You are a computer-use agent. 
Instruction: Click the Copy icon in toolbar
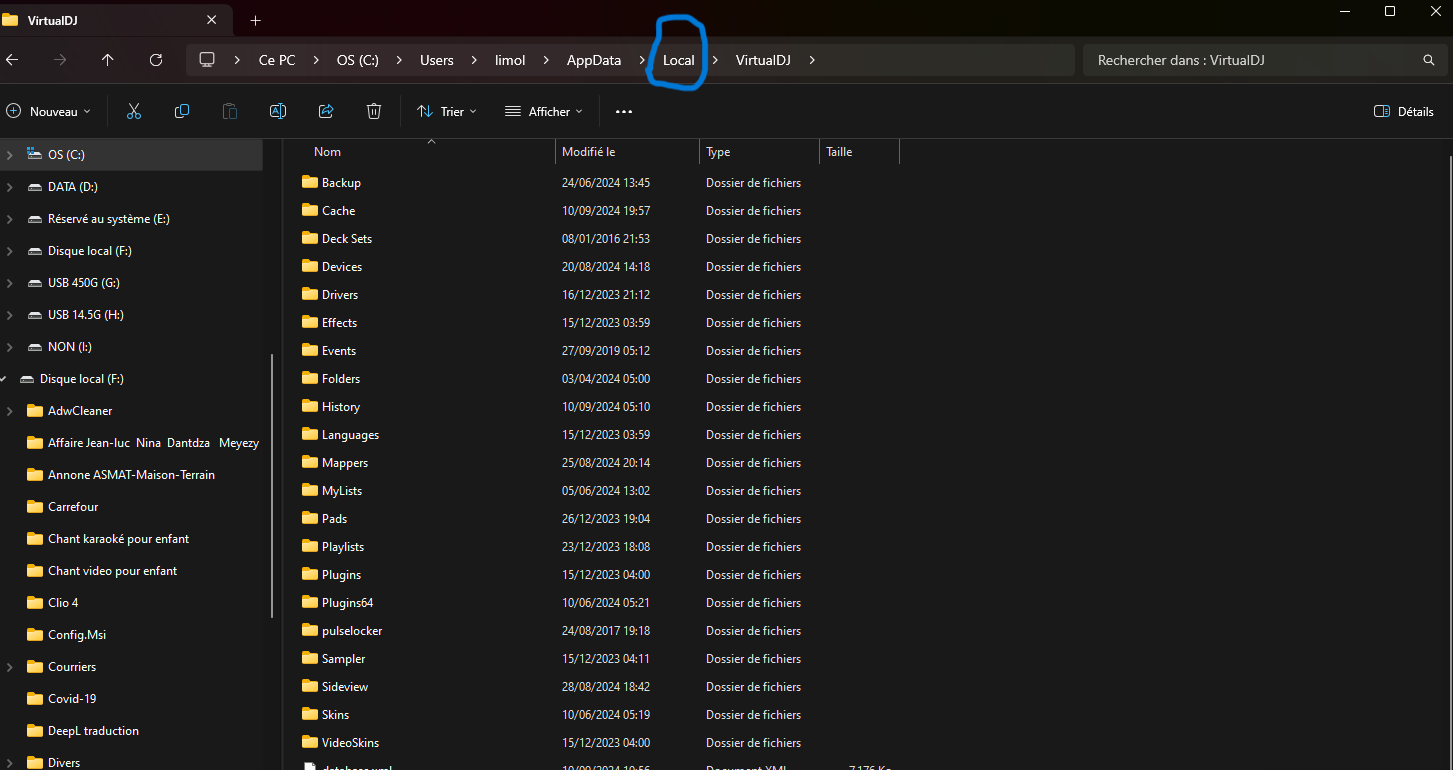point(182,112)
